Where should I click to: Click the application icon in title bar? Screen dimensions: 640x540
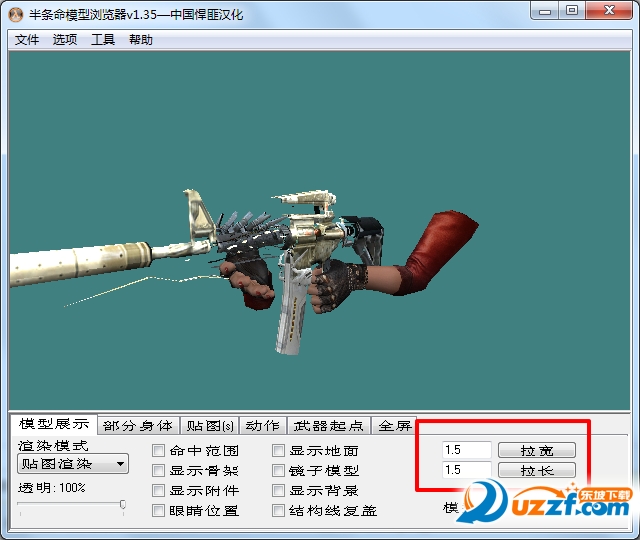16,15
